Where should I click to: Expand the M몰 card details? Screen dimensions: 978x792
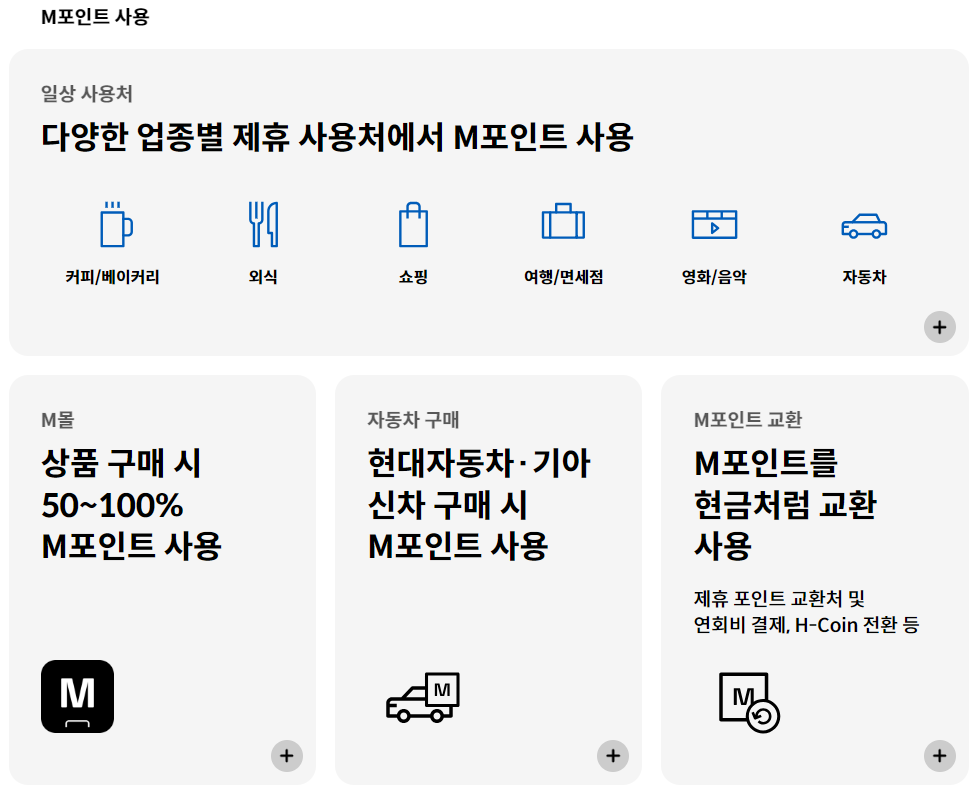click(286, 757)
